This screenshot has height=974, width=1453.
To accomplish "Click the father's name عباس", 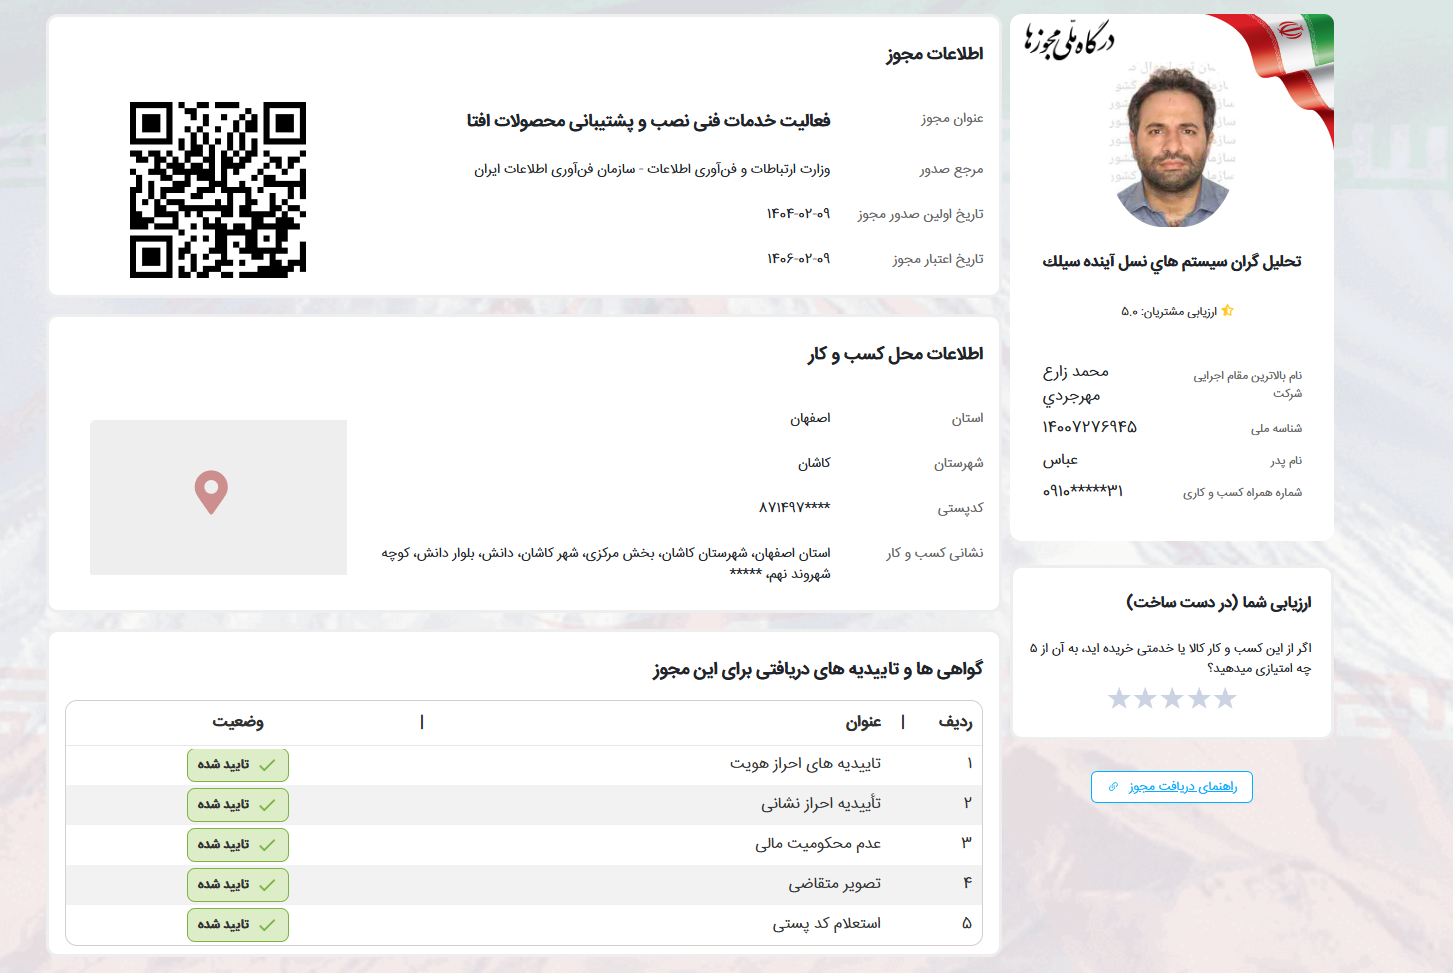I will [1060, 460].
